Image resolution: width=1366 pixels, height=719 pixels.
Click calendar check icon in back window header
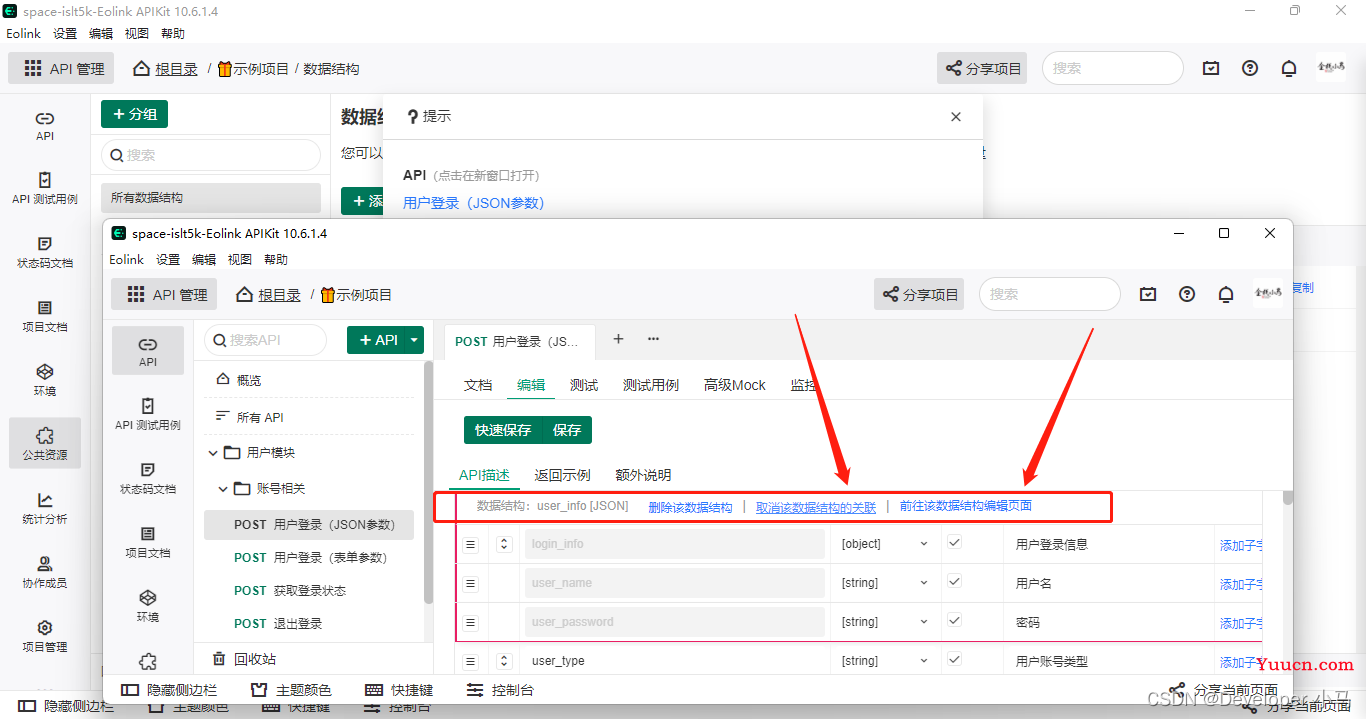(1211, 68)
